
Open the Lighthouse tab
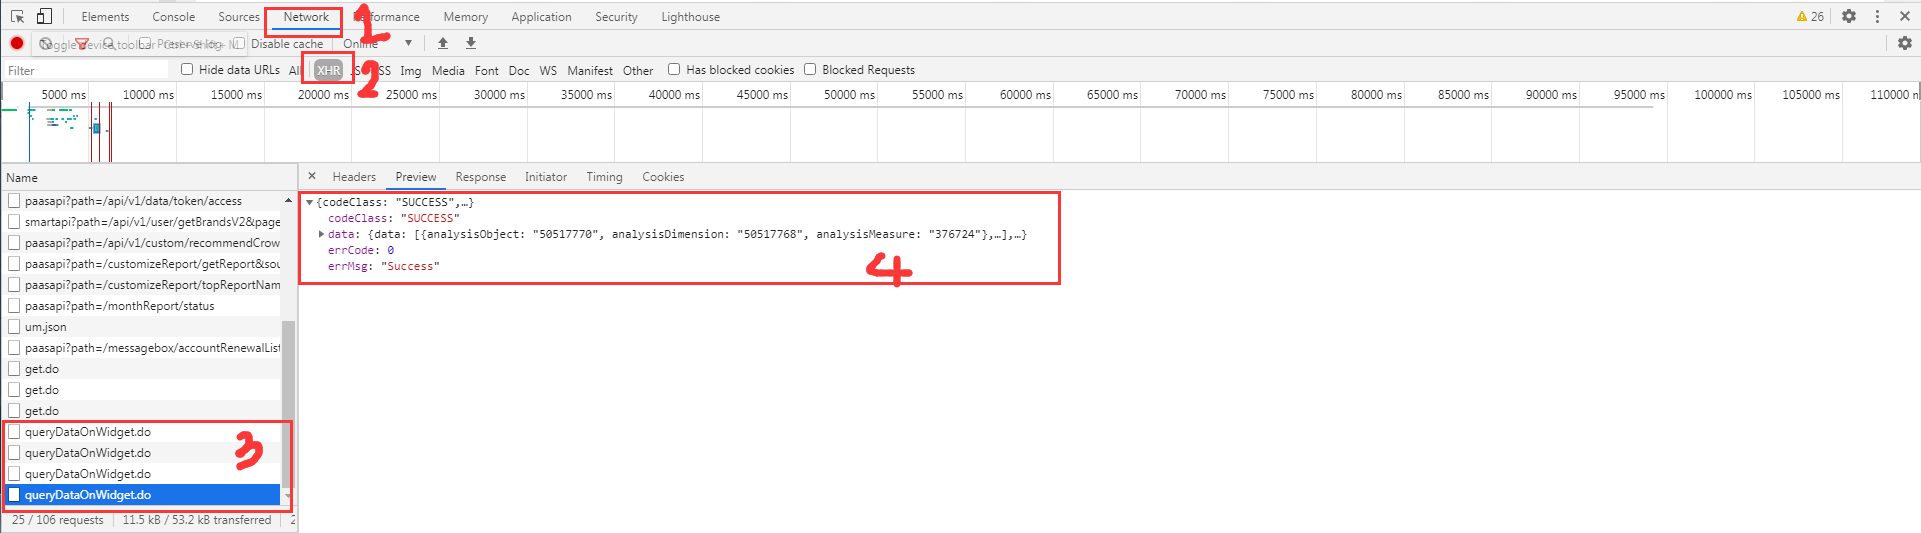tap(690, 17)
